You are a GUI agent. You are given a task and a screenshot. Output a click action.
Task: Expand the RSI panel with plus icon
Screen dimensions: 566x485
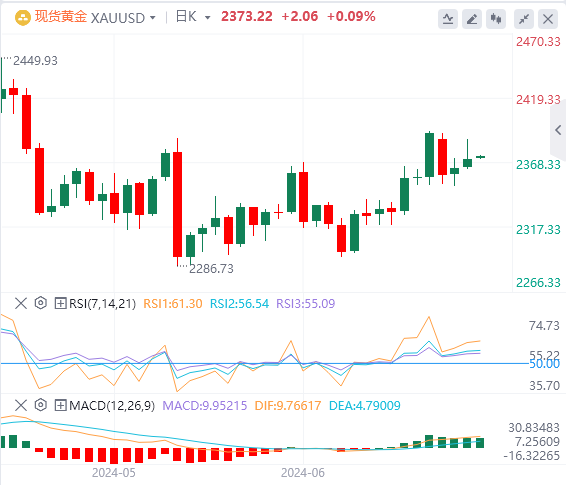tap(60, 303)
